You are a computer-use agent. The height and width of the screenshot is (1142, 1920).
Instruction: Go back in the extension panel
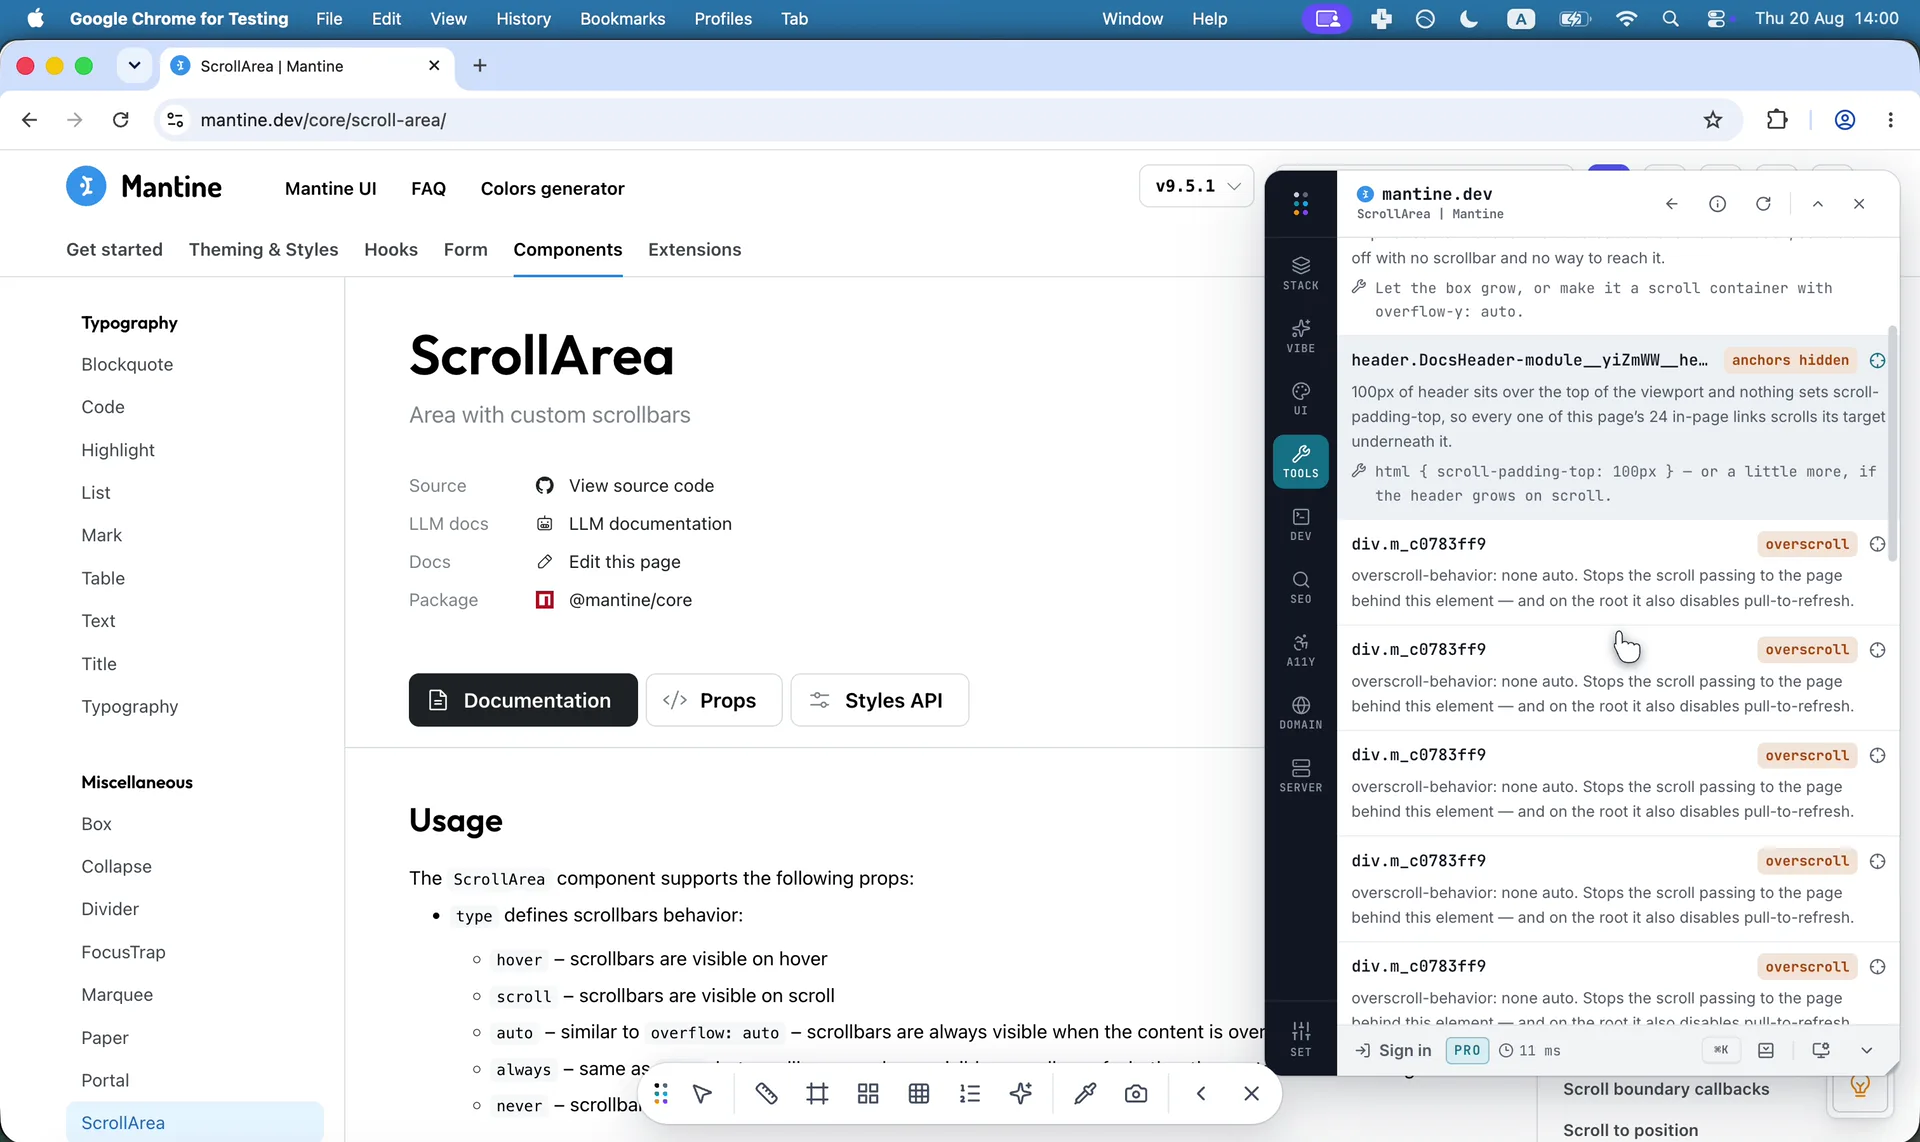(1671, 204)
